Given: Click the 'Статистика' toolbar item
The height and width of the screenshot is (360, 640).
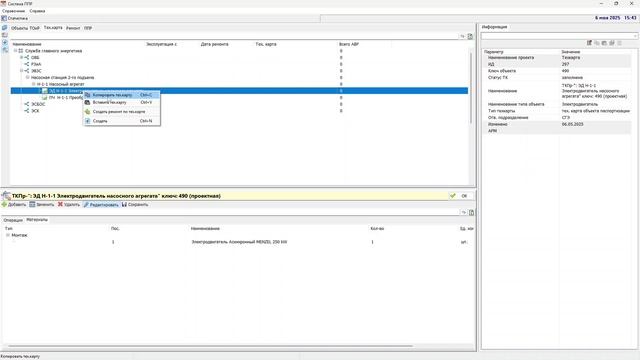Looking at the screenshot, I should point(15,18).
